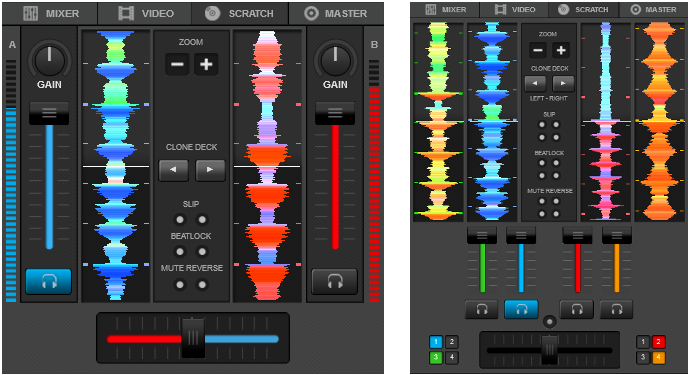
Task: Select deck 2 red assign button on right
Action: [x=658, y=342]
